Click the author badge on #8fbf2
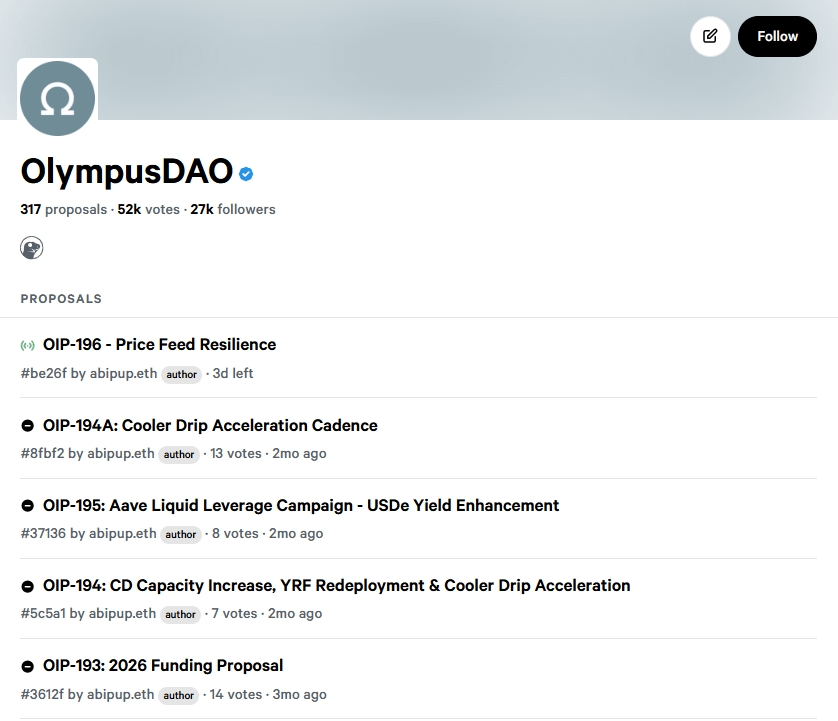The width and height of the screenshot is (838, 721). click(179, 455)
